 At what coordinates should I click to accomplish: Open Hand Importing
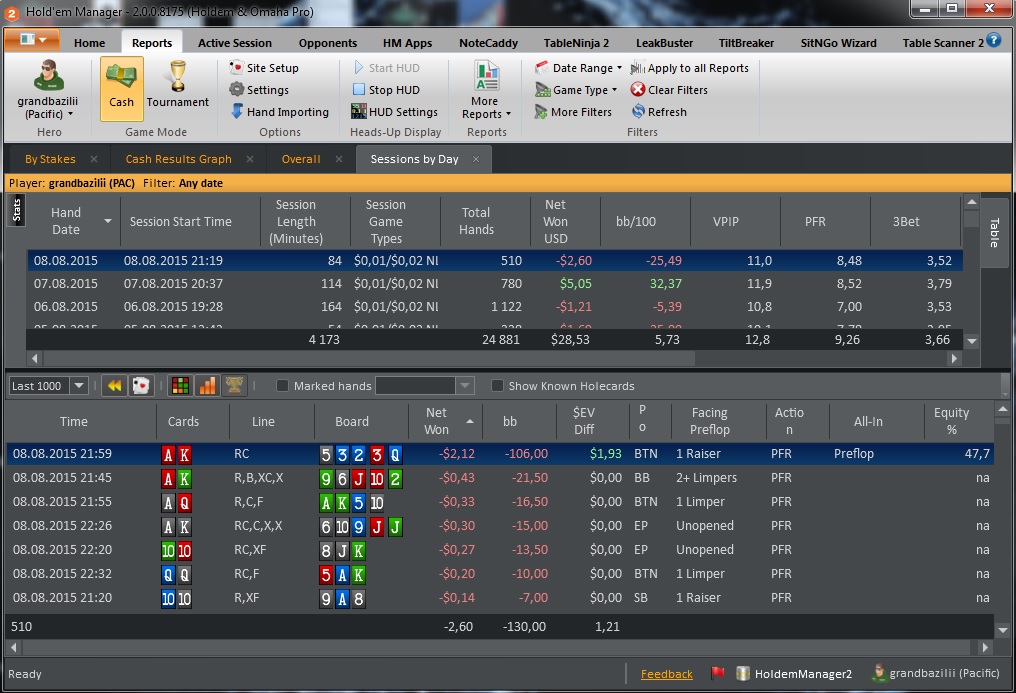(x=280, y=112)
